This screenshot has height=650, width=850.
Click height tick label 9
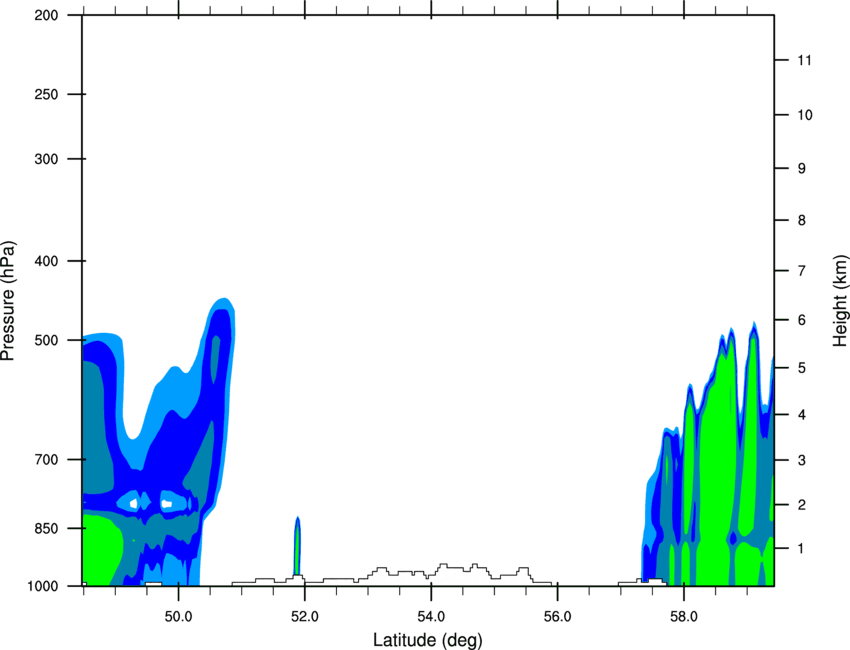[x=802, y=169]
